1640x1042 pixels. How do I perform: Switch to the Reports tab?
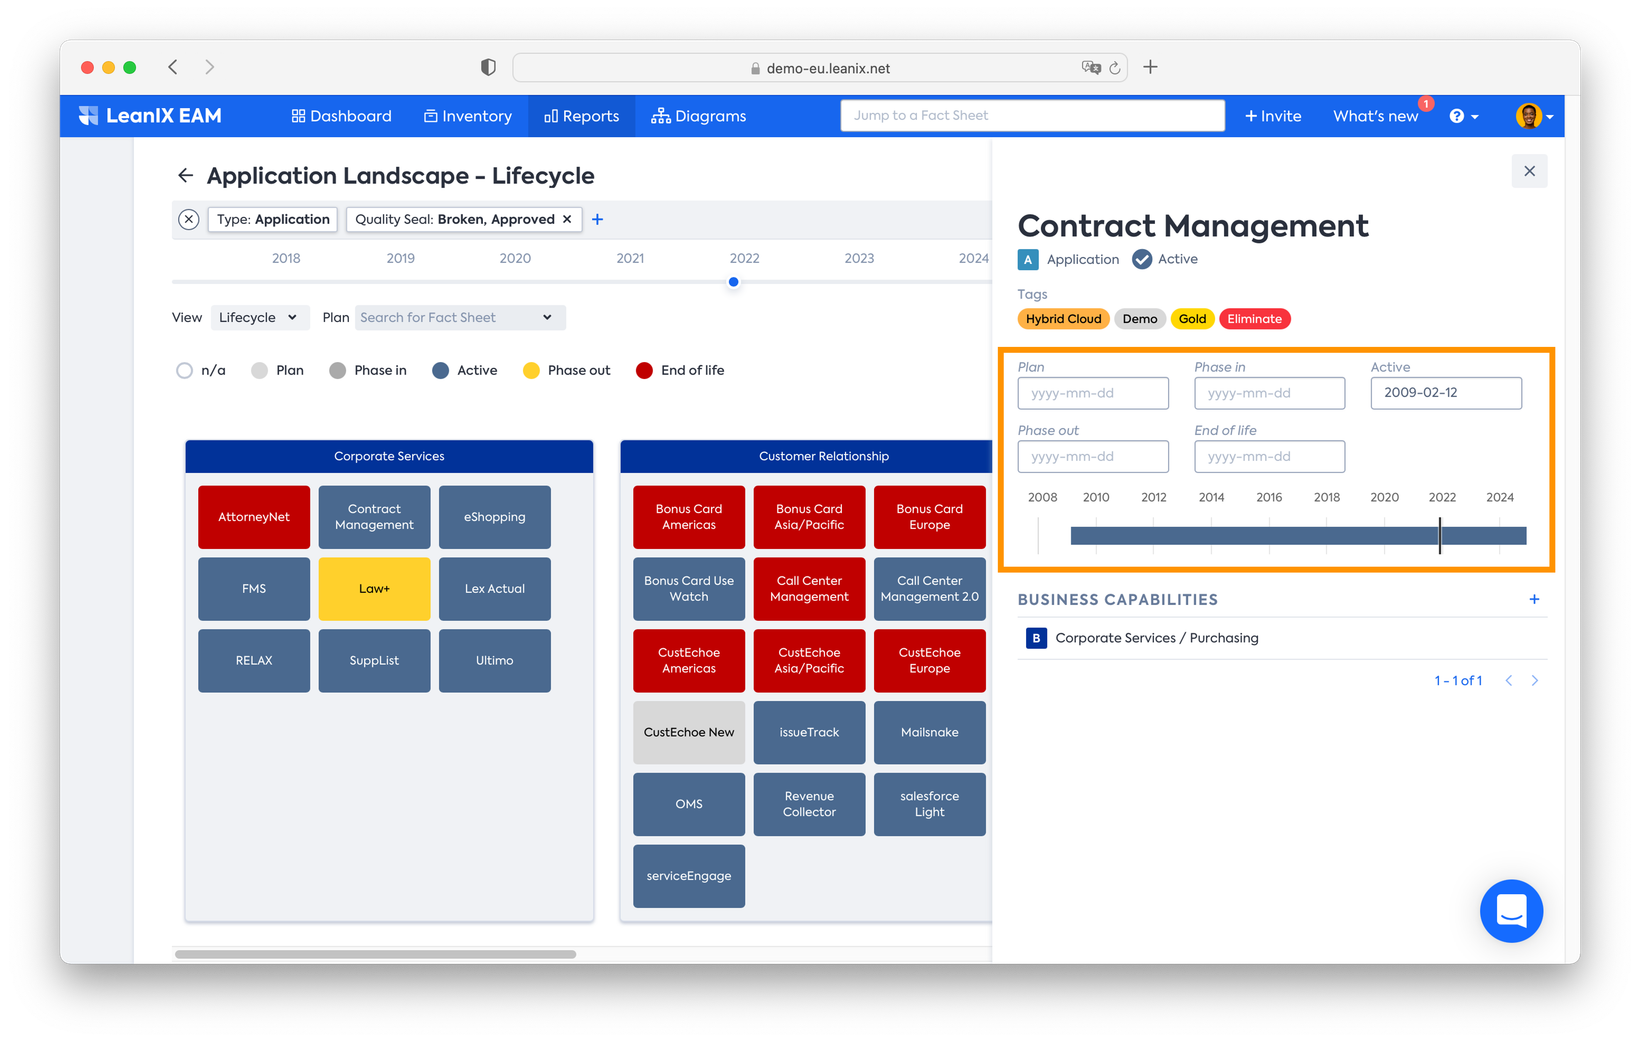click(582, 116)
